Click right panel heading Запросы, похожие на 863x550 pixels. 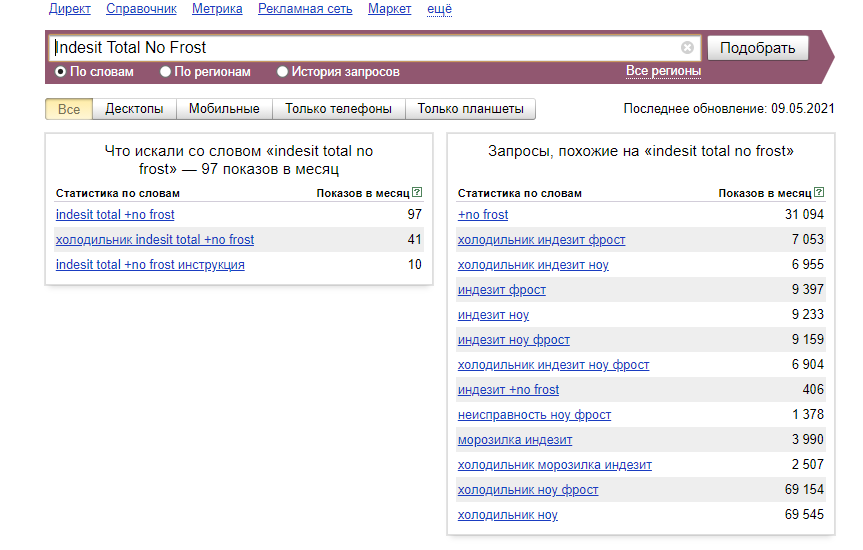[641, 151]
